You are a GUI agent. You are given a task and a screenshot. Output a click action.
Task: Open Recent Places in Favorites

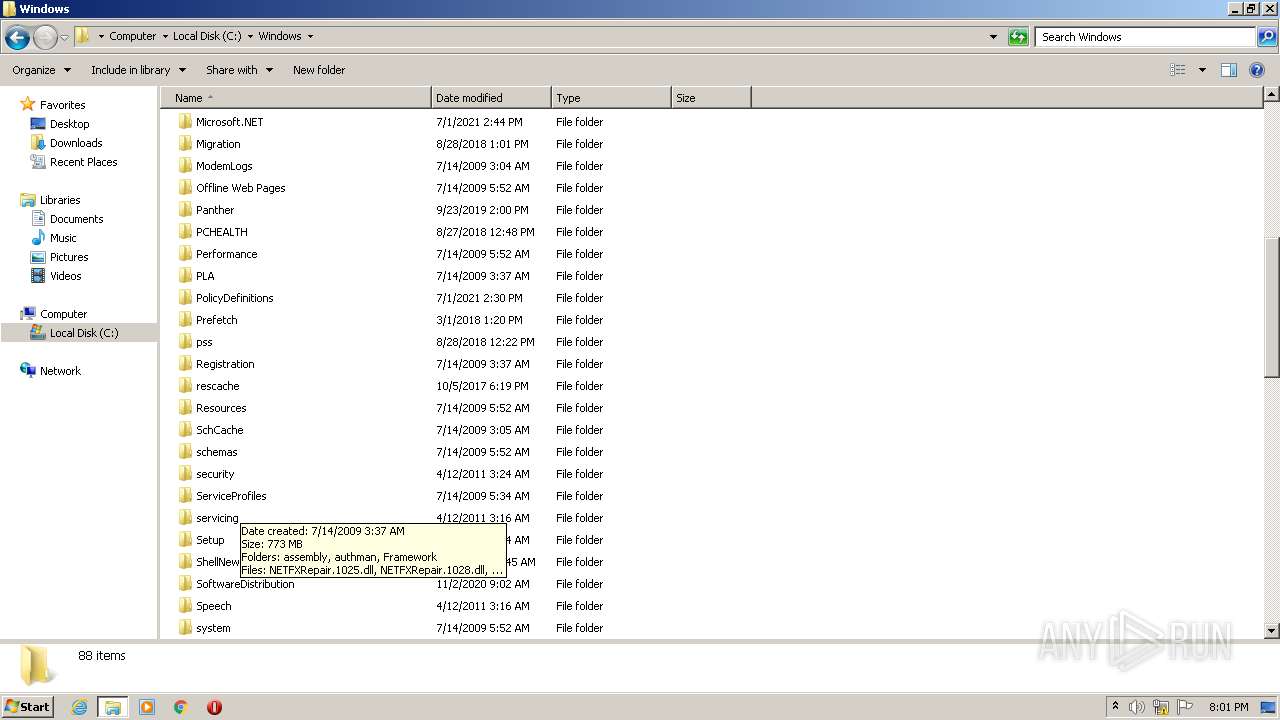click(83, 162)
